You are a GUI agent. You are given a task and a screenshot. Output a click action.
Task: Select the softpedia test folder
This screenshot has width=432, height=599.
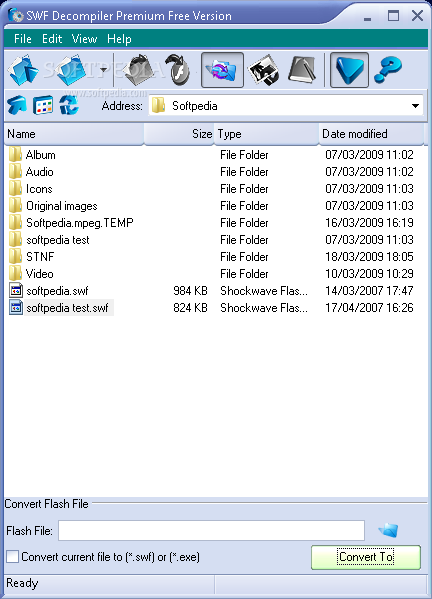point(58,240)
